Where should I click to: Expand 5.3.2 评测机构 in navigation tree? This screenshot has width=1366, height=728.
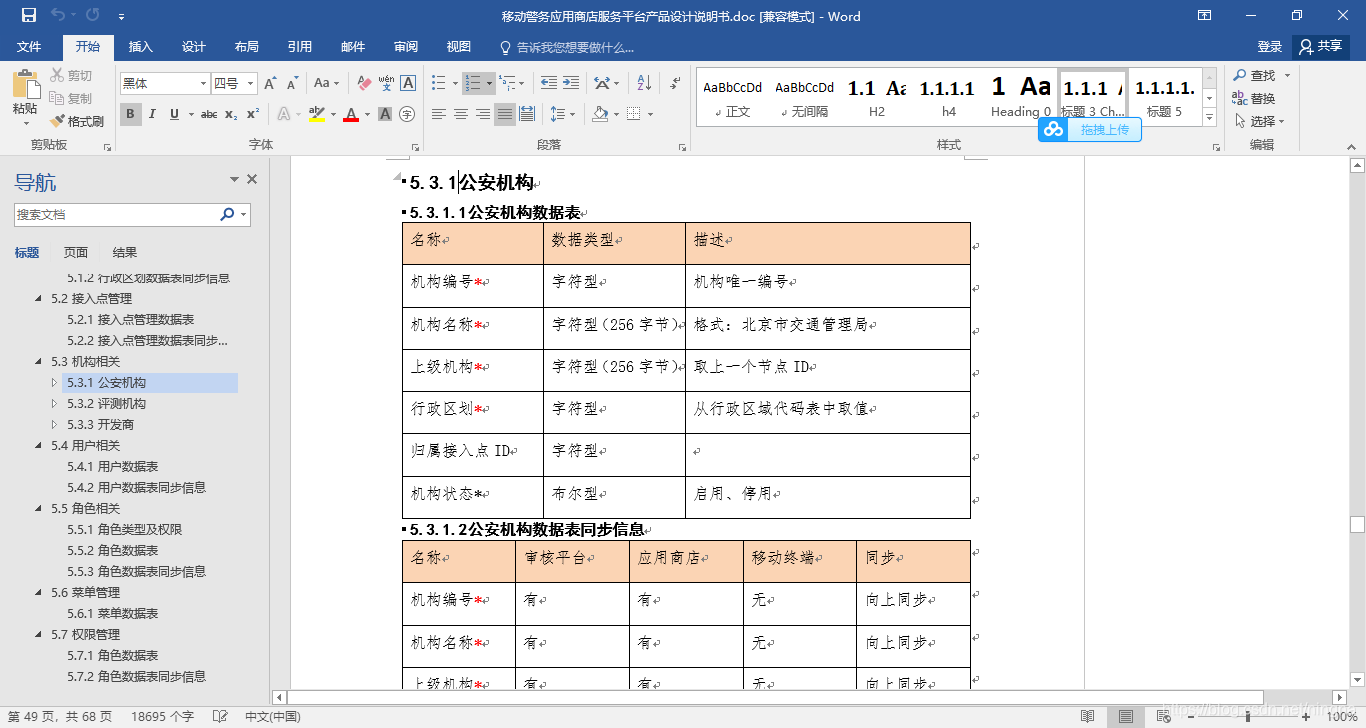click(x=55, y=404)
